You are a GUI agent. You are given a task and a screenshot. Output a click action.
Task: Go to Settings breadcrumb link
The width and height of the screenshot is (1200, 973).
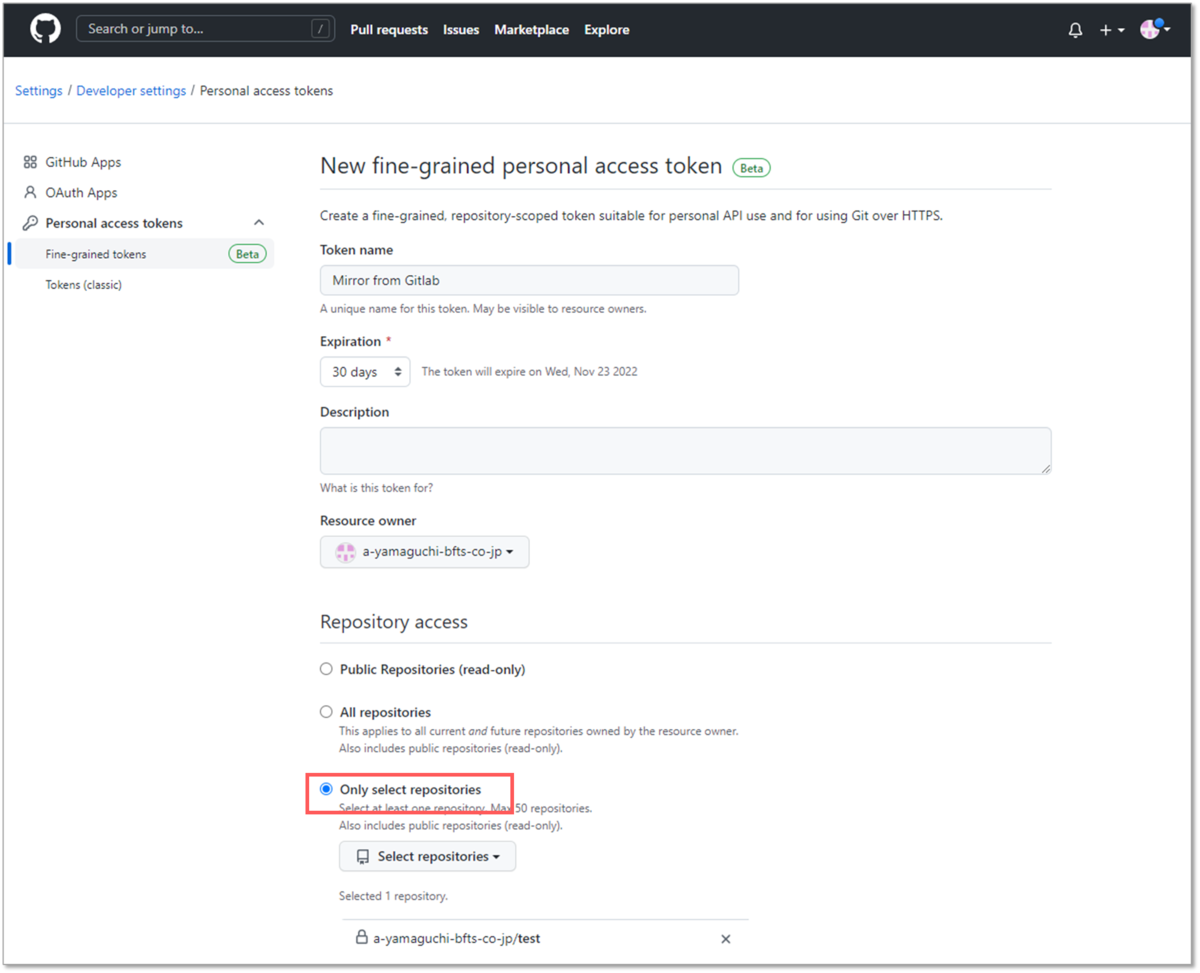point(39,91)
